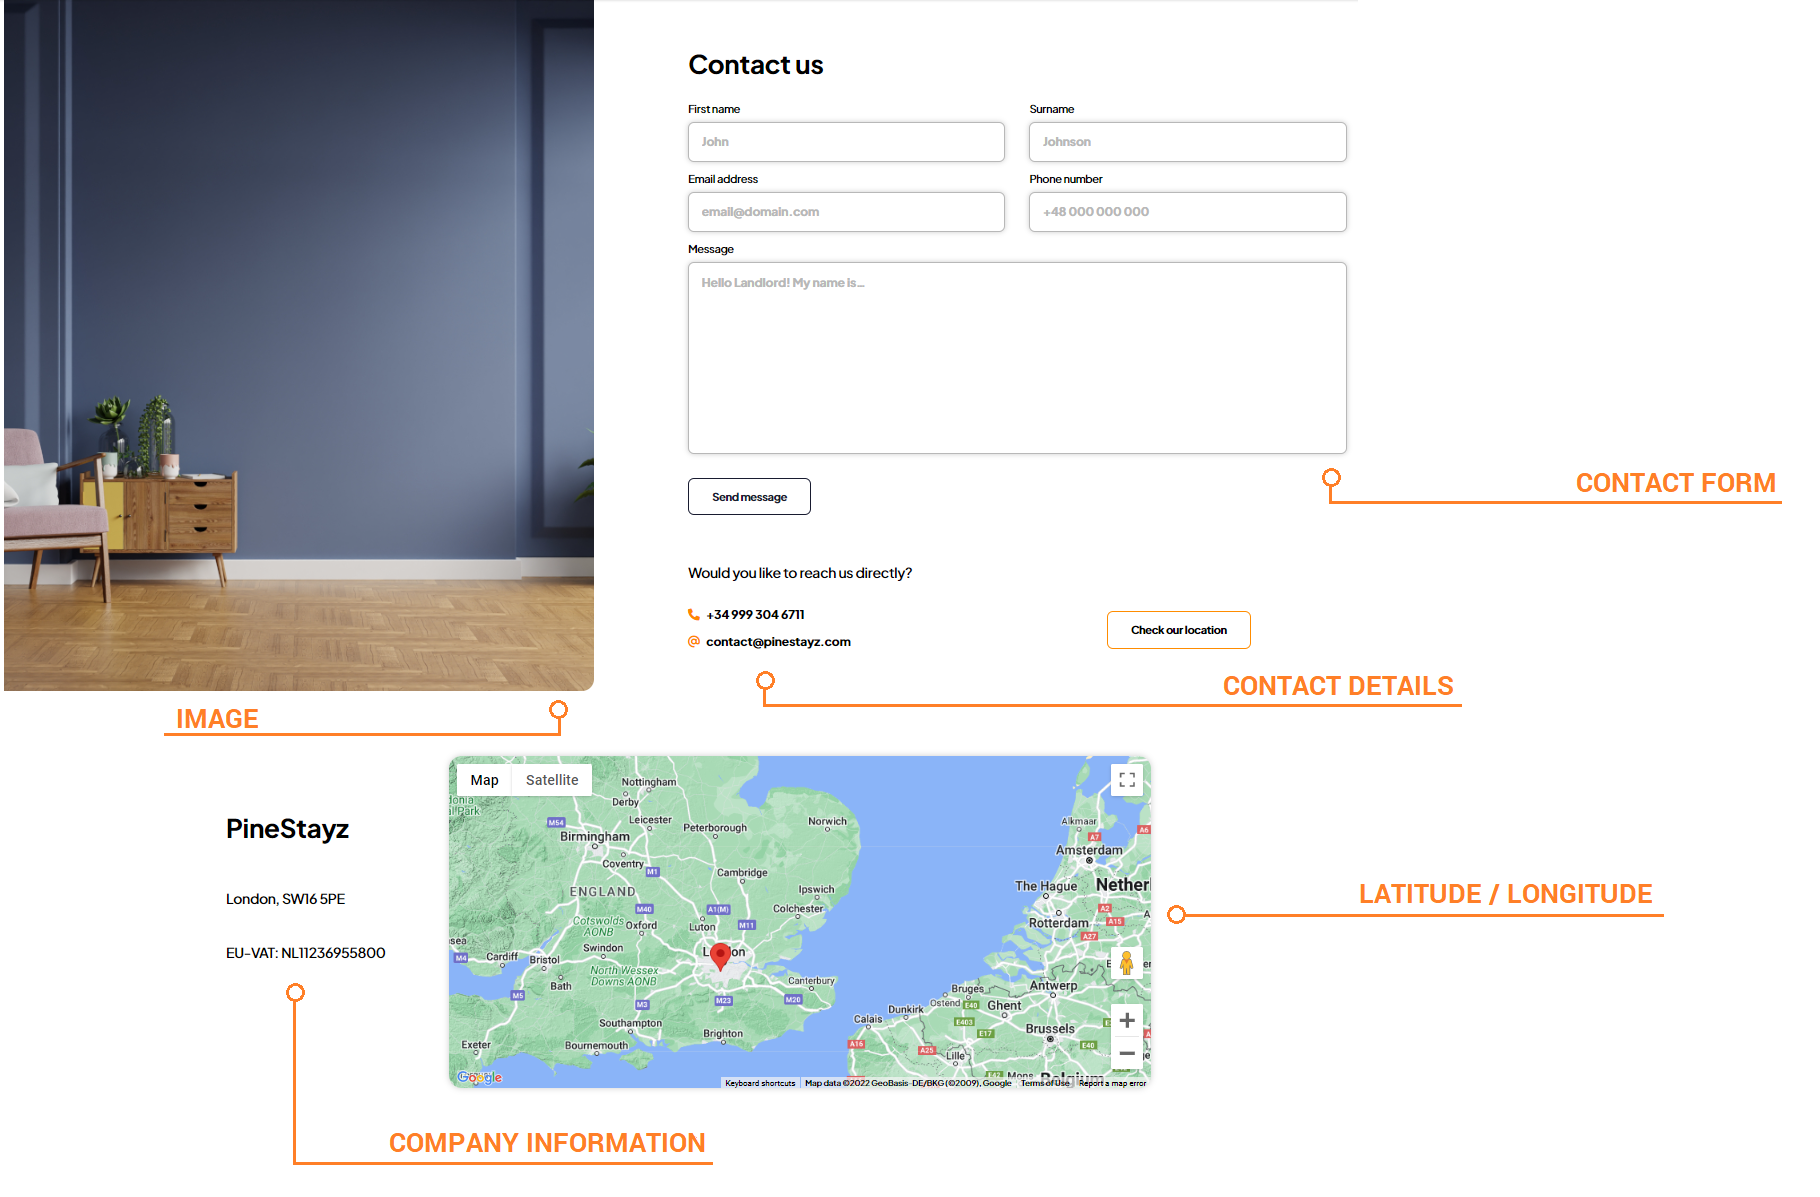Viewport: 1820px width, 1197px height.
Task: Click inside the Message text area
Action: (x=1017, y=358)
